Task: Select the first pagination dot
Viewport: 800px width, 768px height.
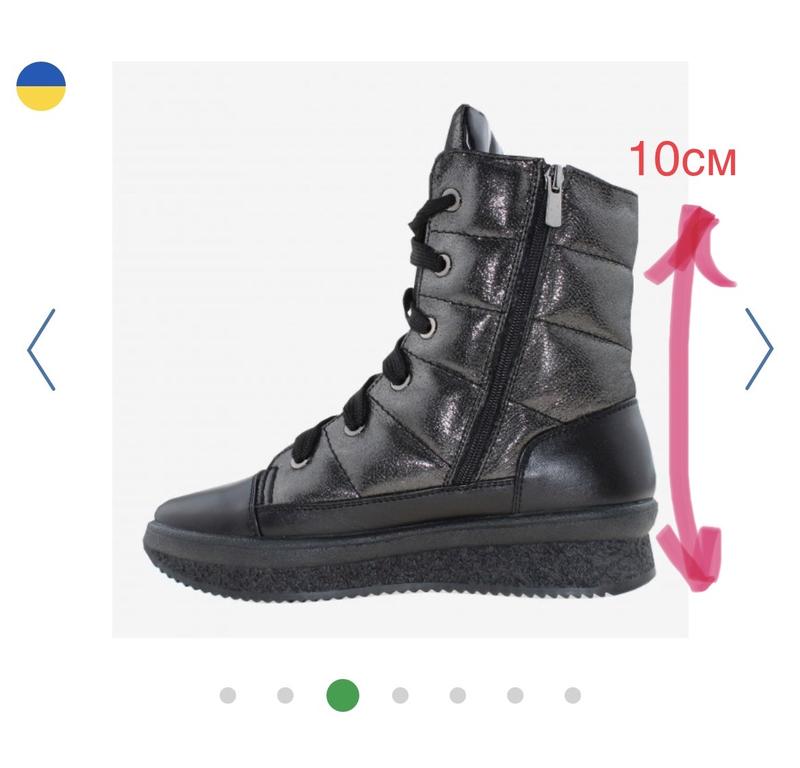Action: click(x=228, y=695)
